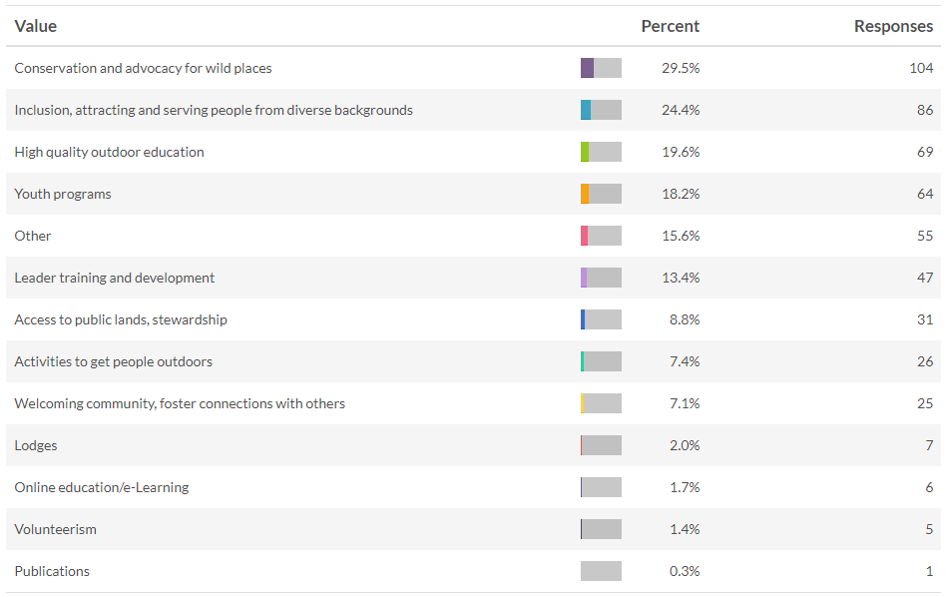This screenshot has width=949, height=597.
Task: Click the Welcoming community row label
Action: click(180, 403)
